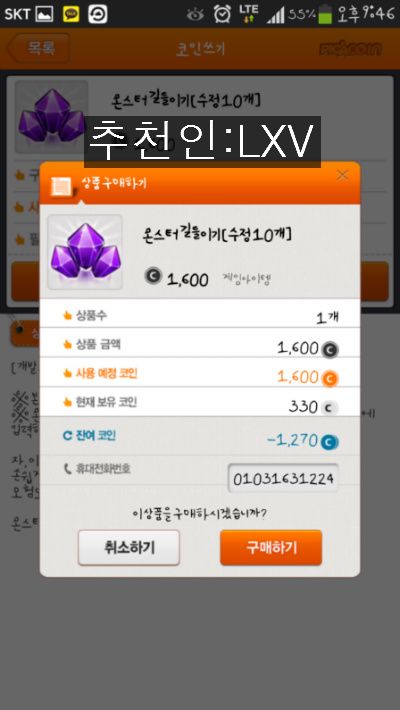Close the 상품구매하기 dialog with X
This screenshot has width=400, height=710.
point(342,175)
